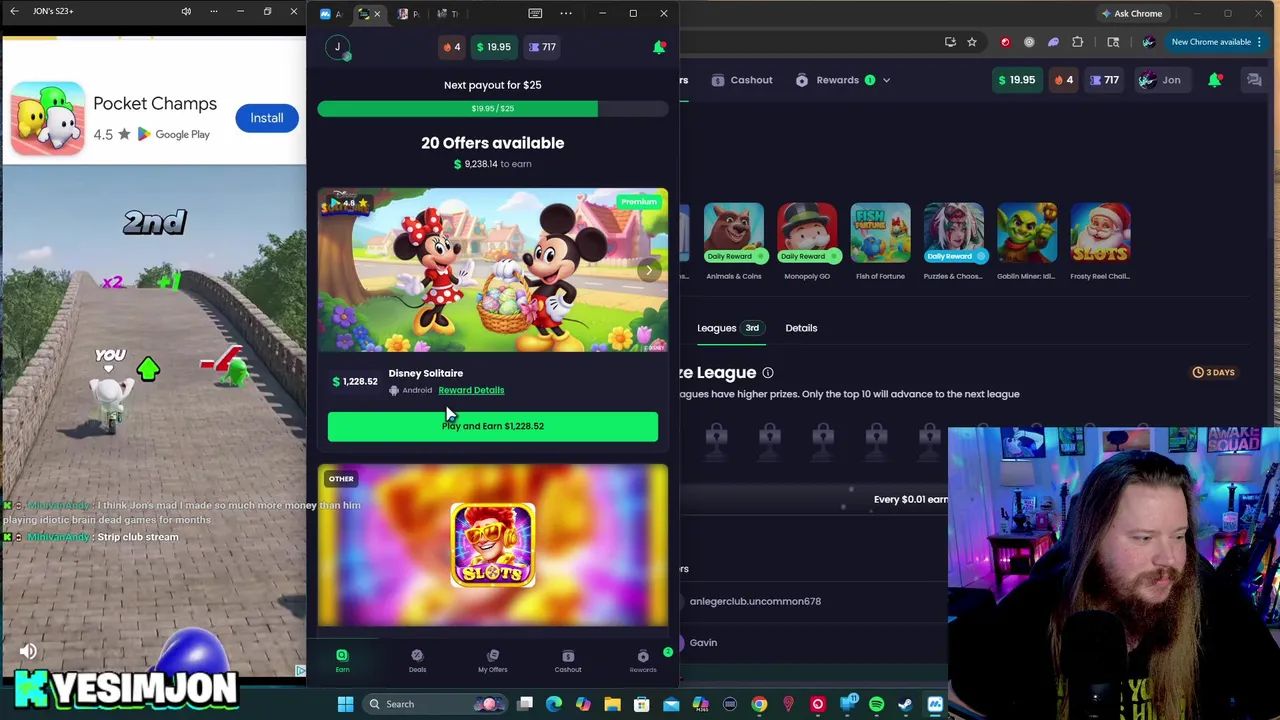Open File Explorer from taskbar
Image resolution: width=1280 pixels, height=720 pixels.
coord(612,704)
